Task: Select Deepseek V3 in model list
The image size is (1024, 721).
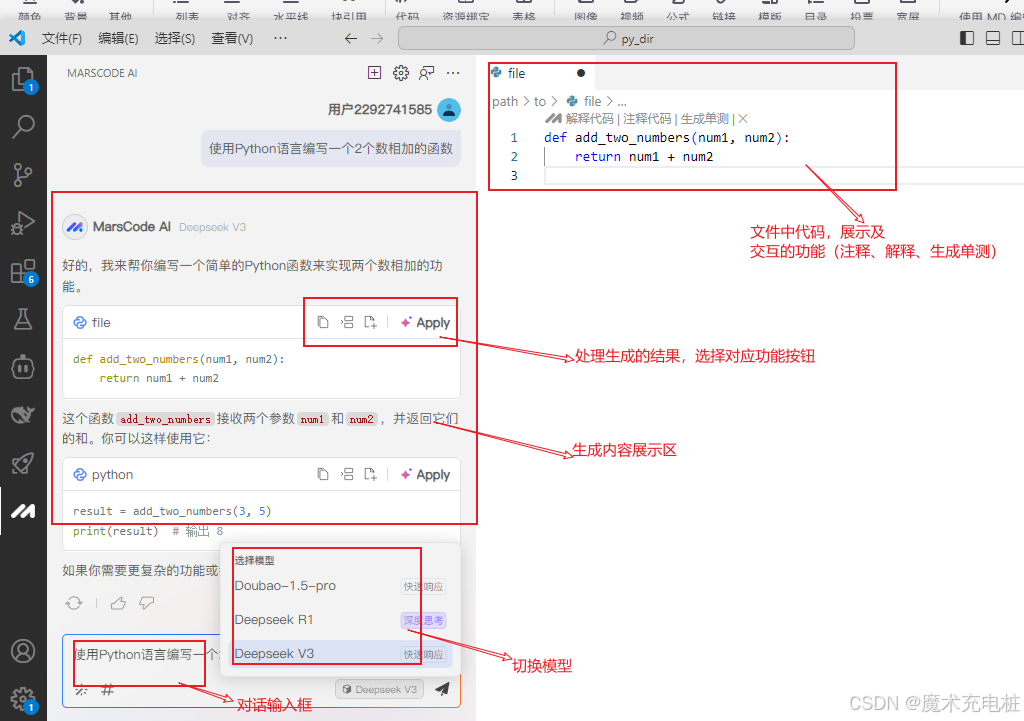Action: tap(340, 654)
